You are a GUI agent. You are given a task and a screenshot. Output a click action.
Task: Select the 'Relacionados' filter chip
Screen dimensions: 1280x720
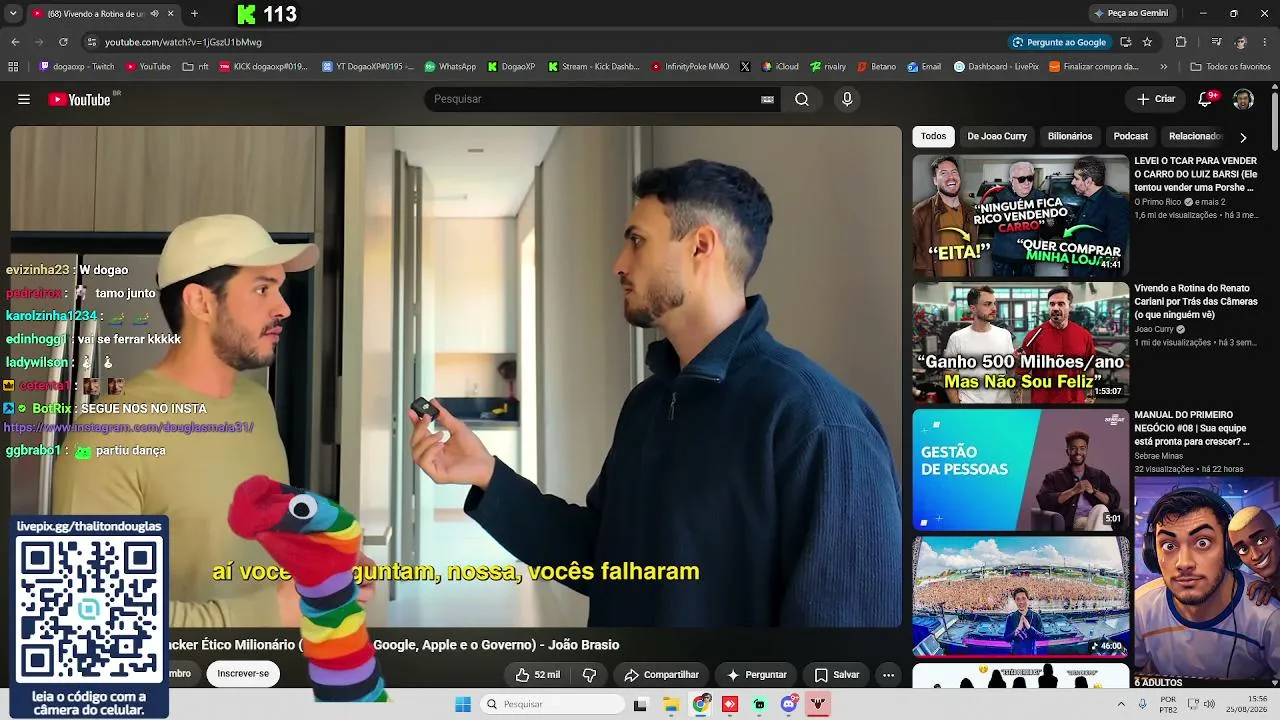click(1194, 136)
